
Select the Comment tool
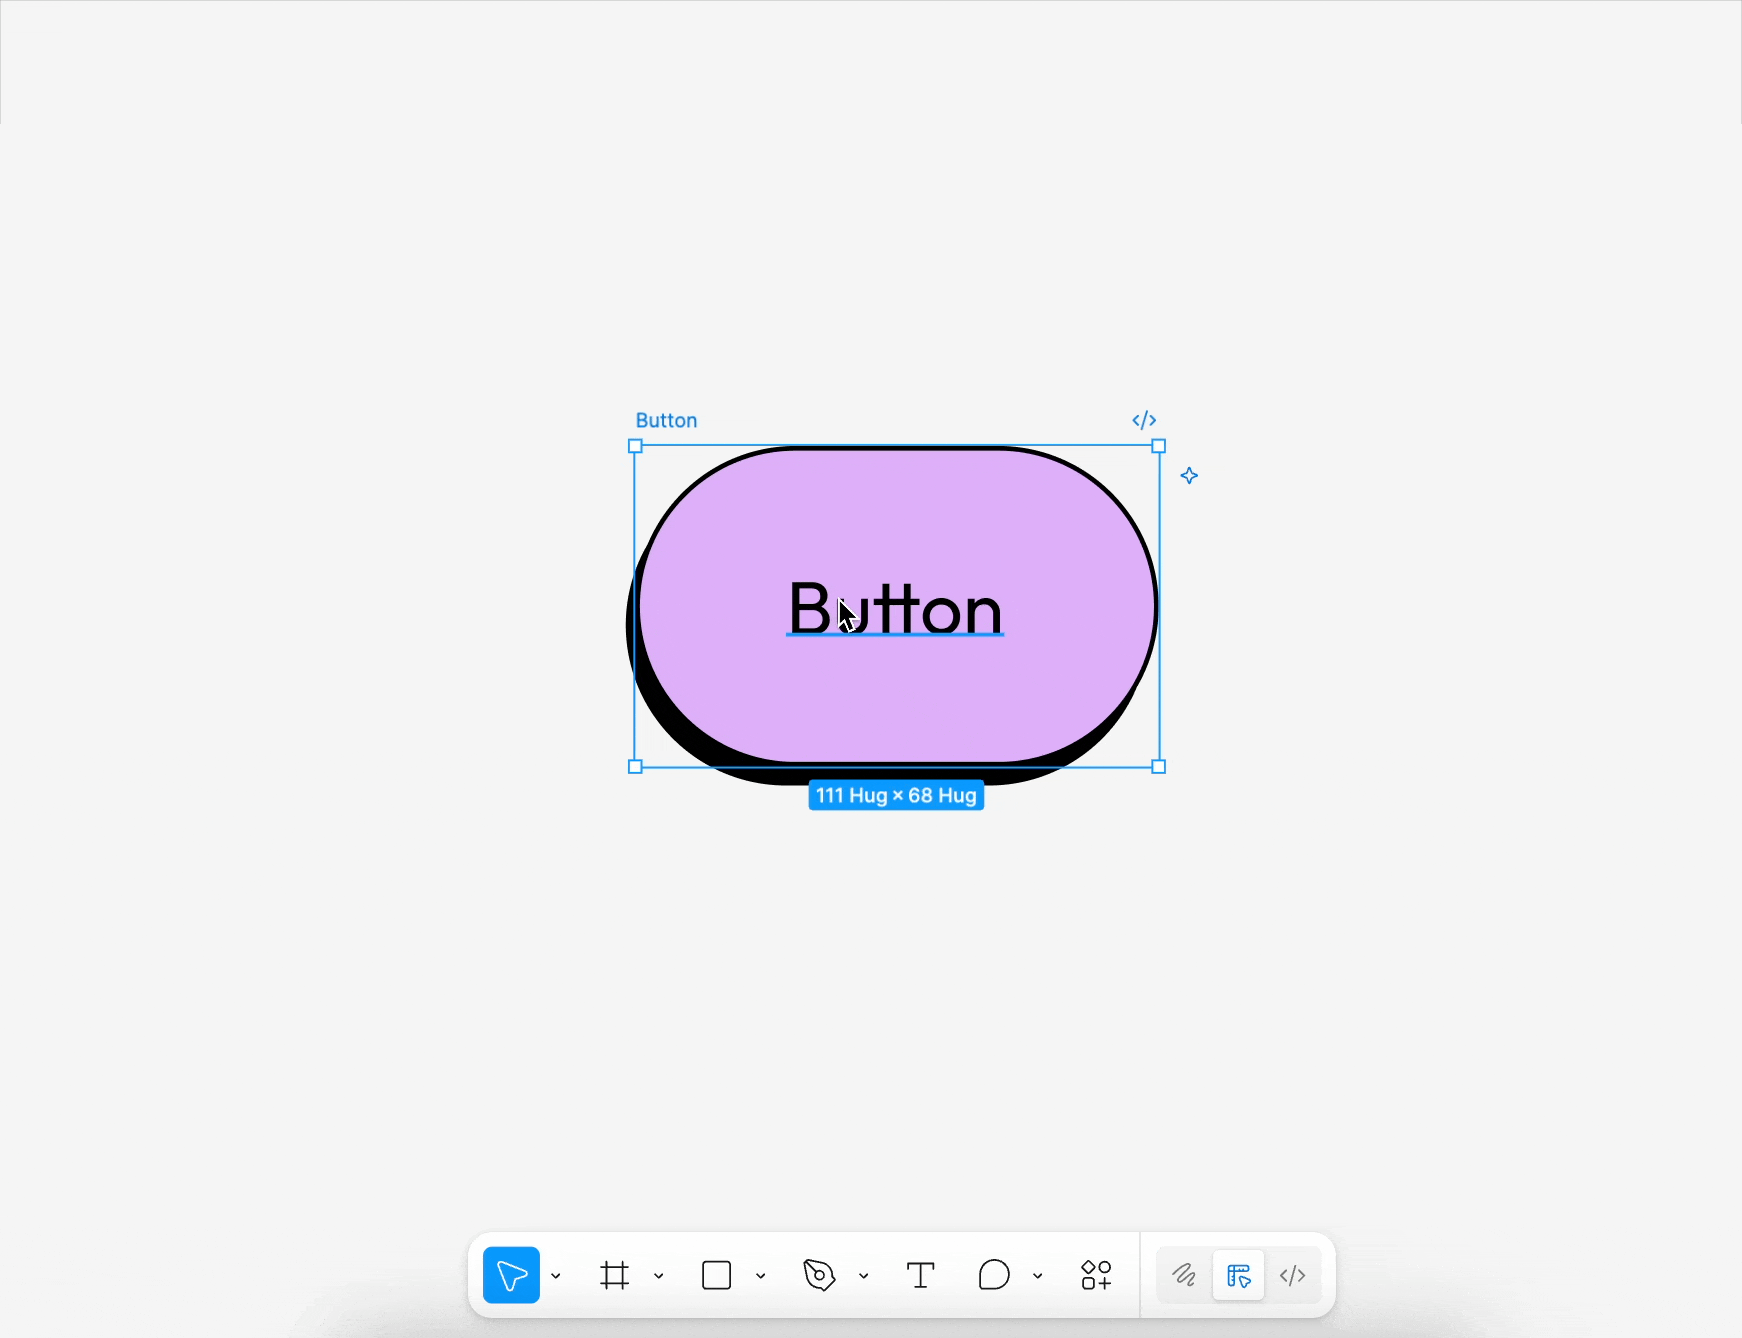994,1275
